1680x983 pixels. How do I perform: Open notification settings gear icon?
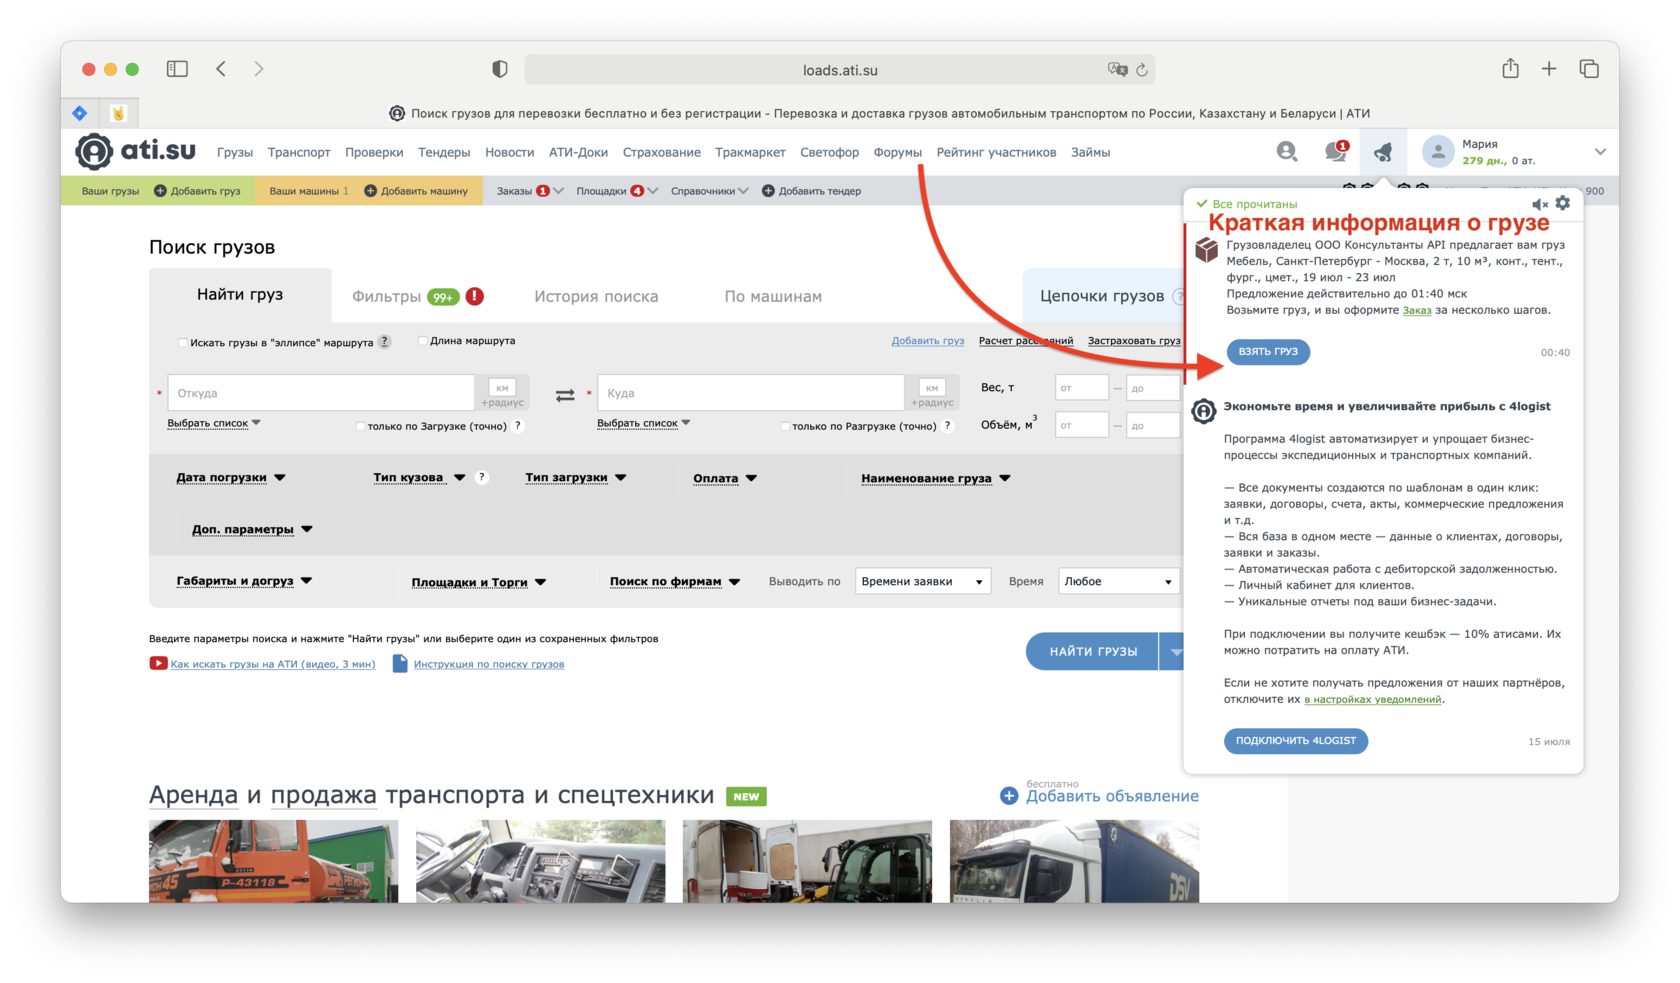pyautogui.click(x=1563, y=203)
